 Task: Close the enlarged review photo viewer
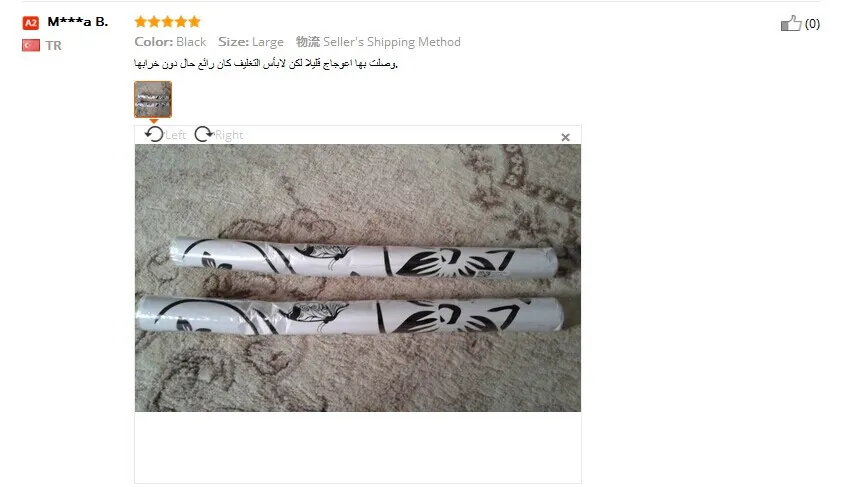(565, 138)
